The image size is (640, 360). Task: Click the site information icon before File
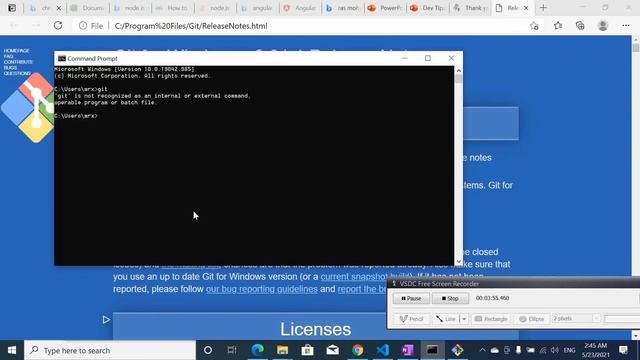click(83, 26)
